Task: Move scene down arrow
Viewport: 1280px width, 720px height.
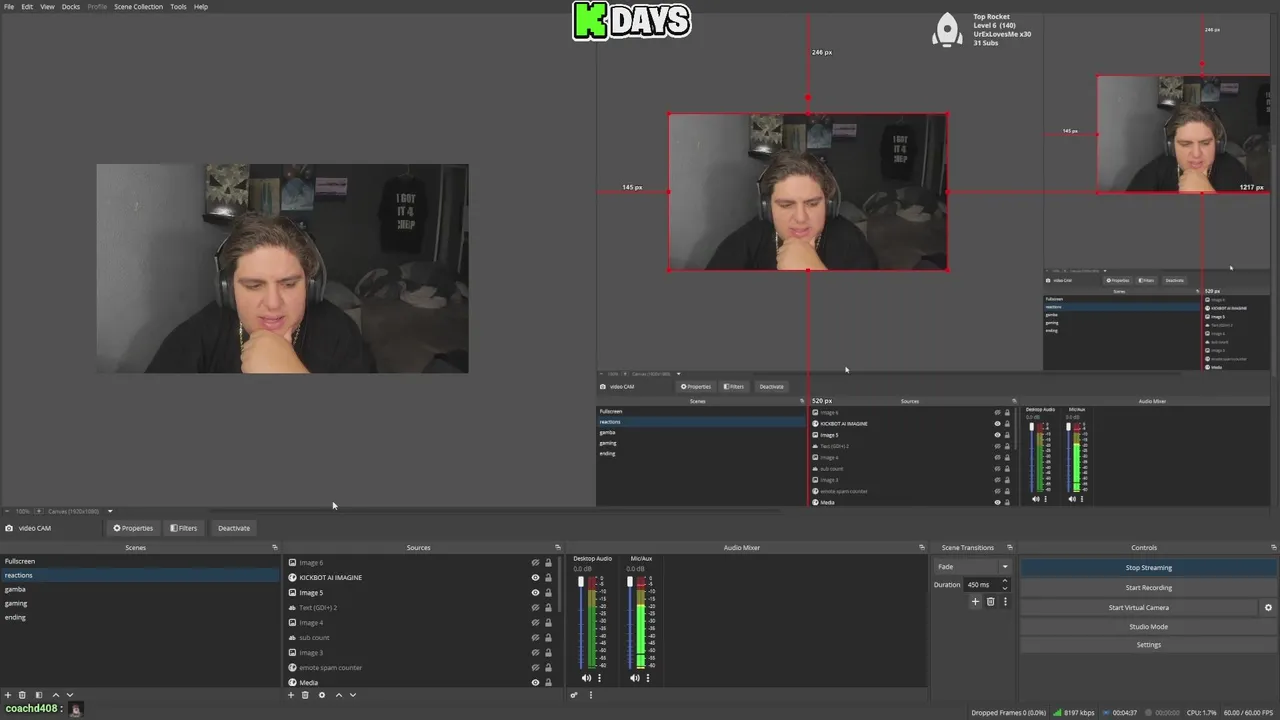Action: click(69, 695)
